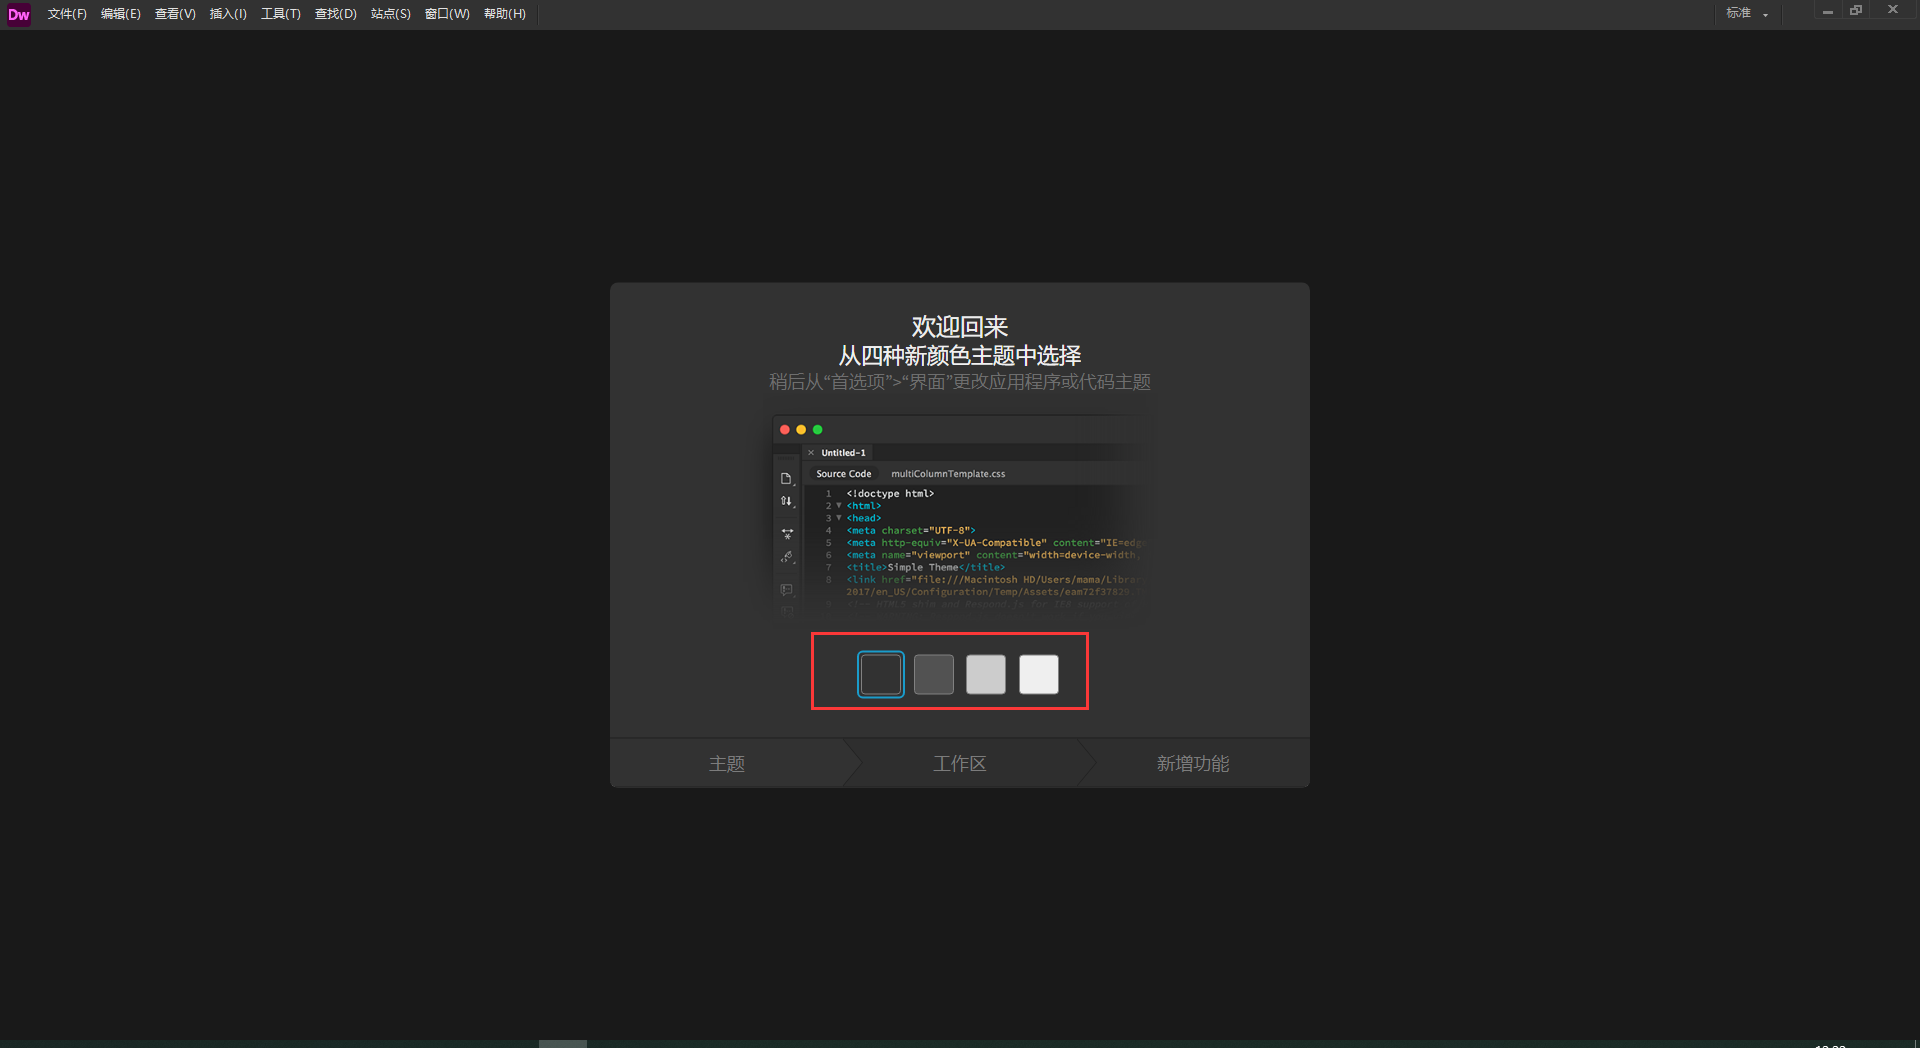Screen dimensions: 1920x1048
Task: Open the 插入(I) menu
Action: click(x=228, y=14)
